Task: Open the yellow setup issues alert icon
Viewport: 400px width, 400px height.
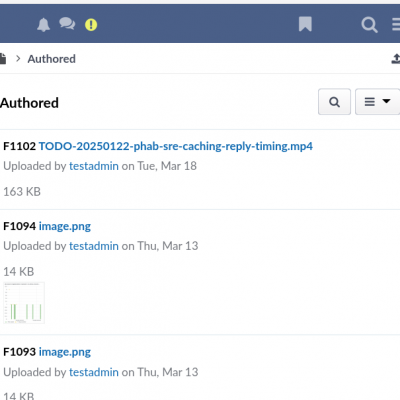Action: pyautogui.click(x=91, y=25)
